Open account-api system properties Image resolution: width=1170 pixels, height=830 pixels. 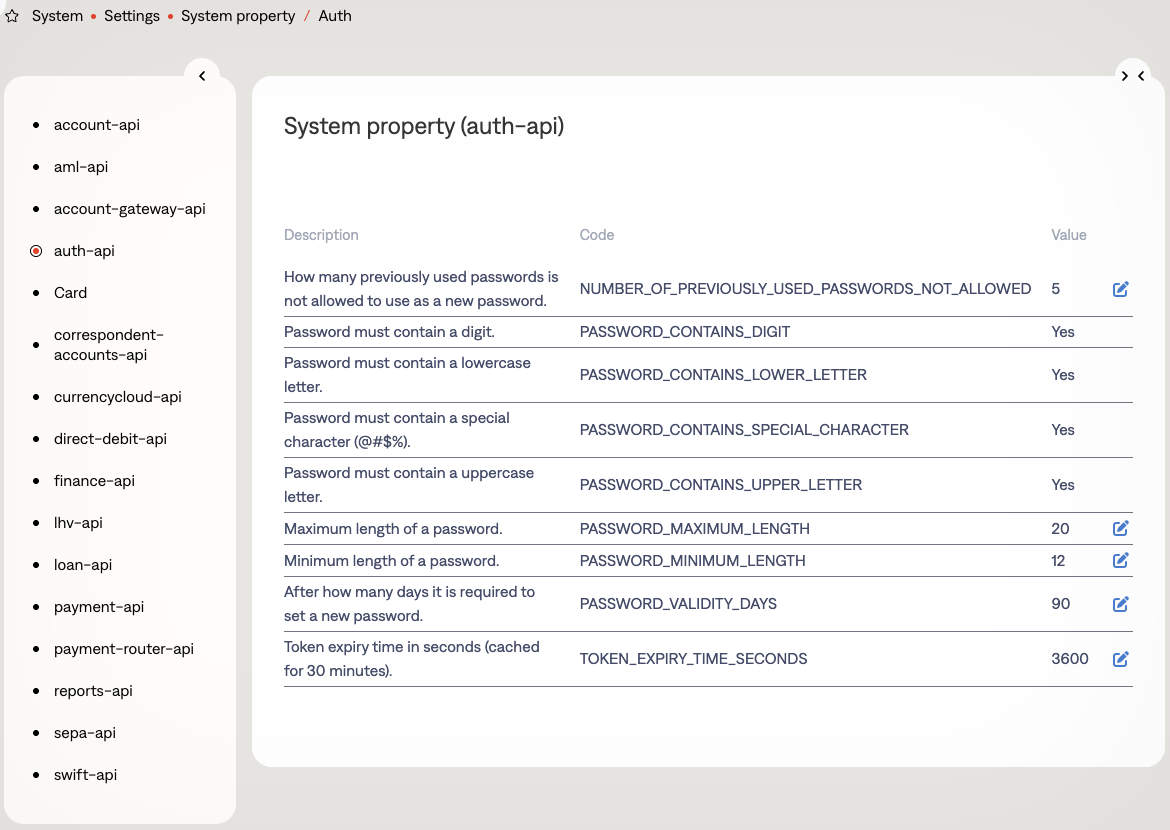tap(96, 125)
